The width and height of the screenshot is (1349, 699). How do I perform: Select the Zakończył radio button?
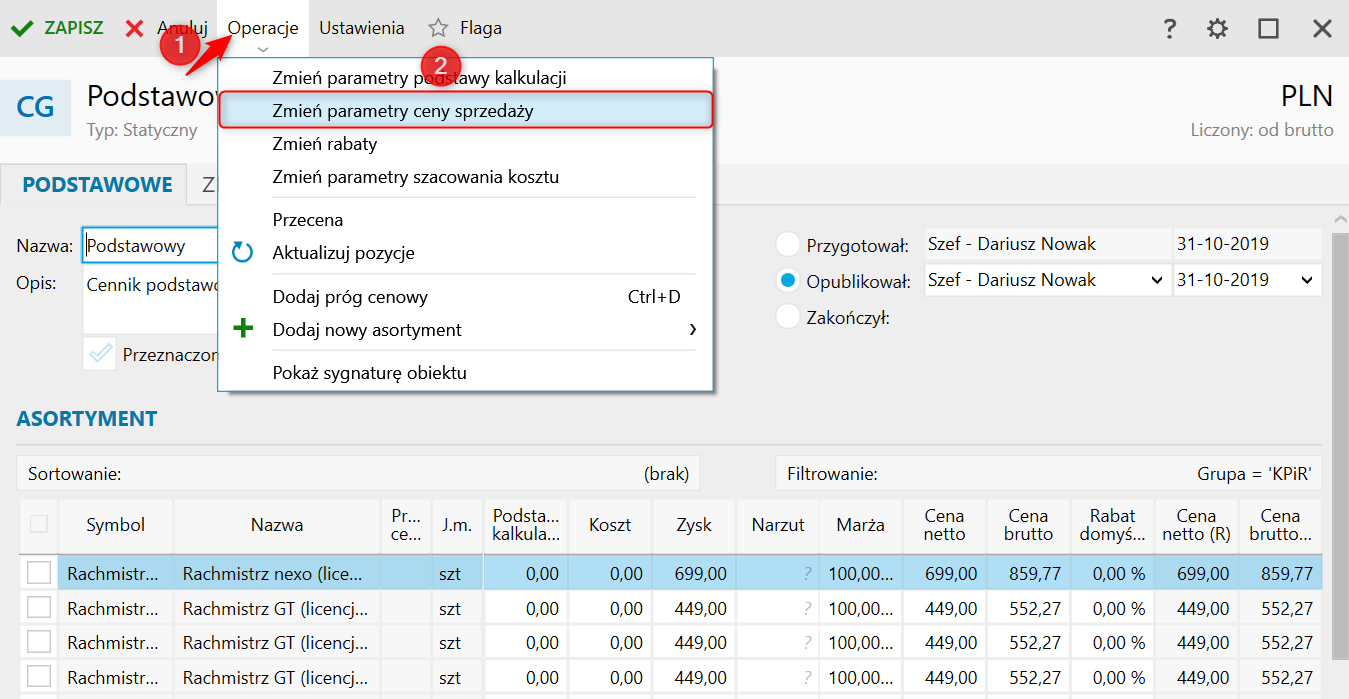789,318
